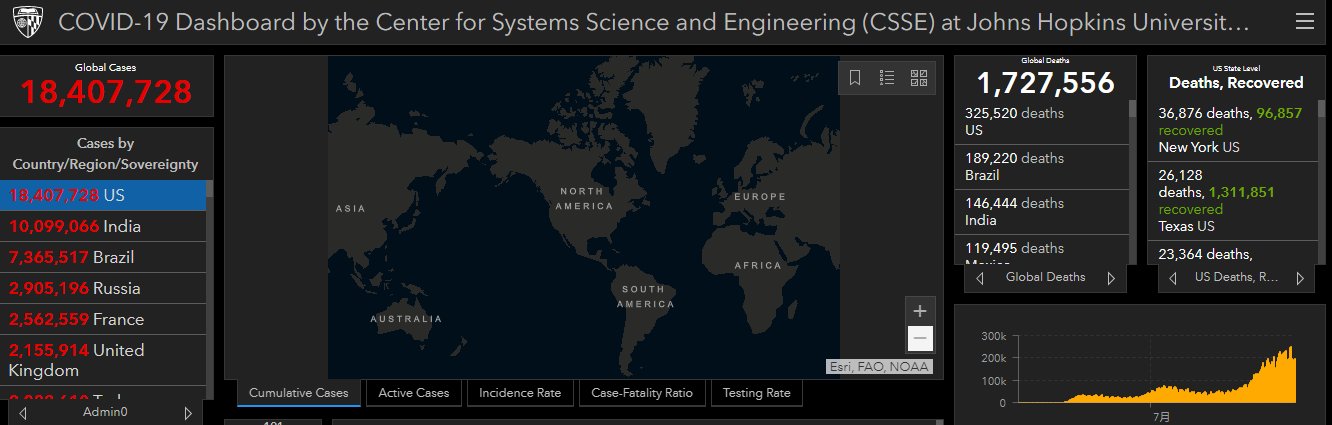Click the Deaths, Recovered heading

pos(1236,83)
